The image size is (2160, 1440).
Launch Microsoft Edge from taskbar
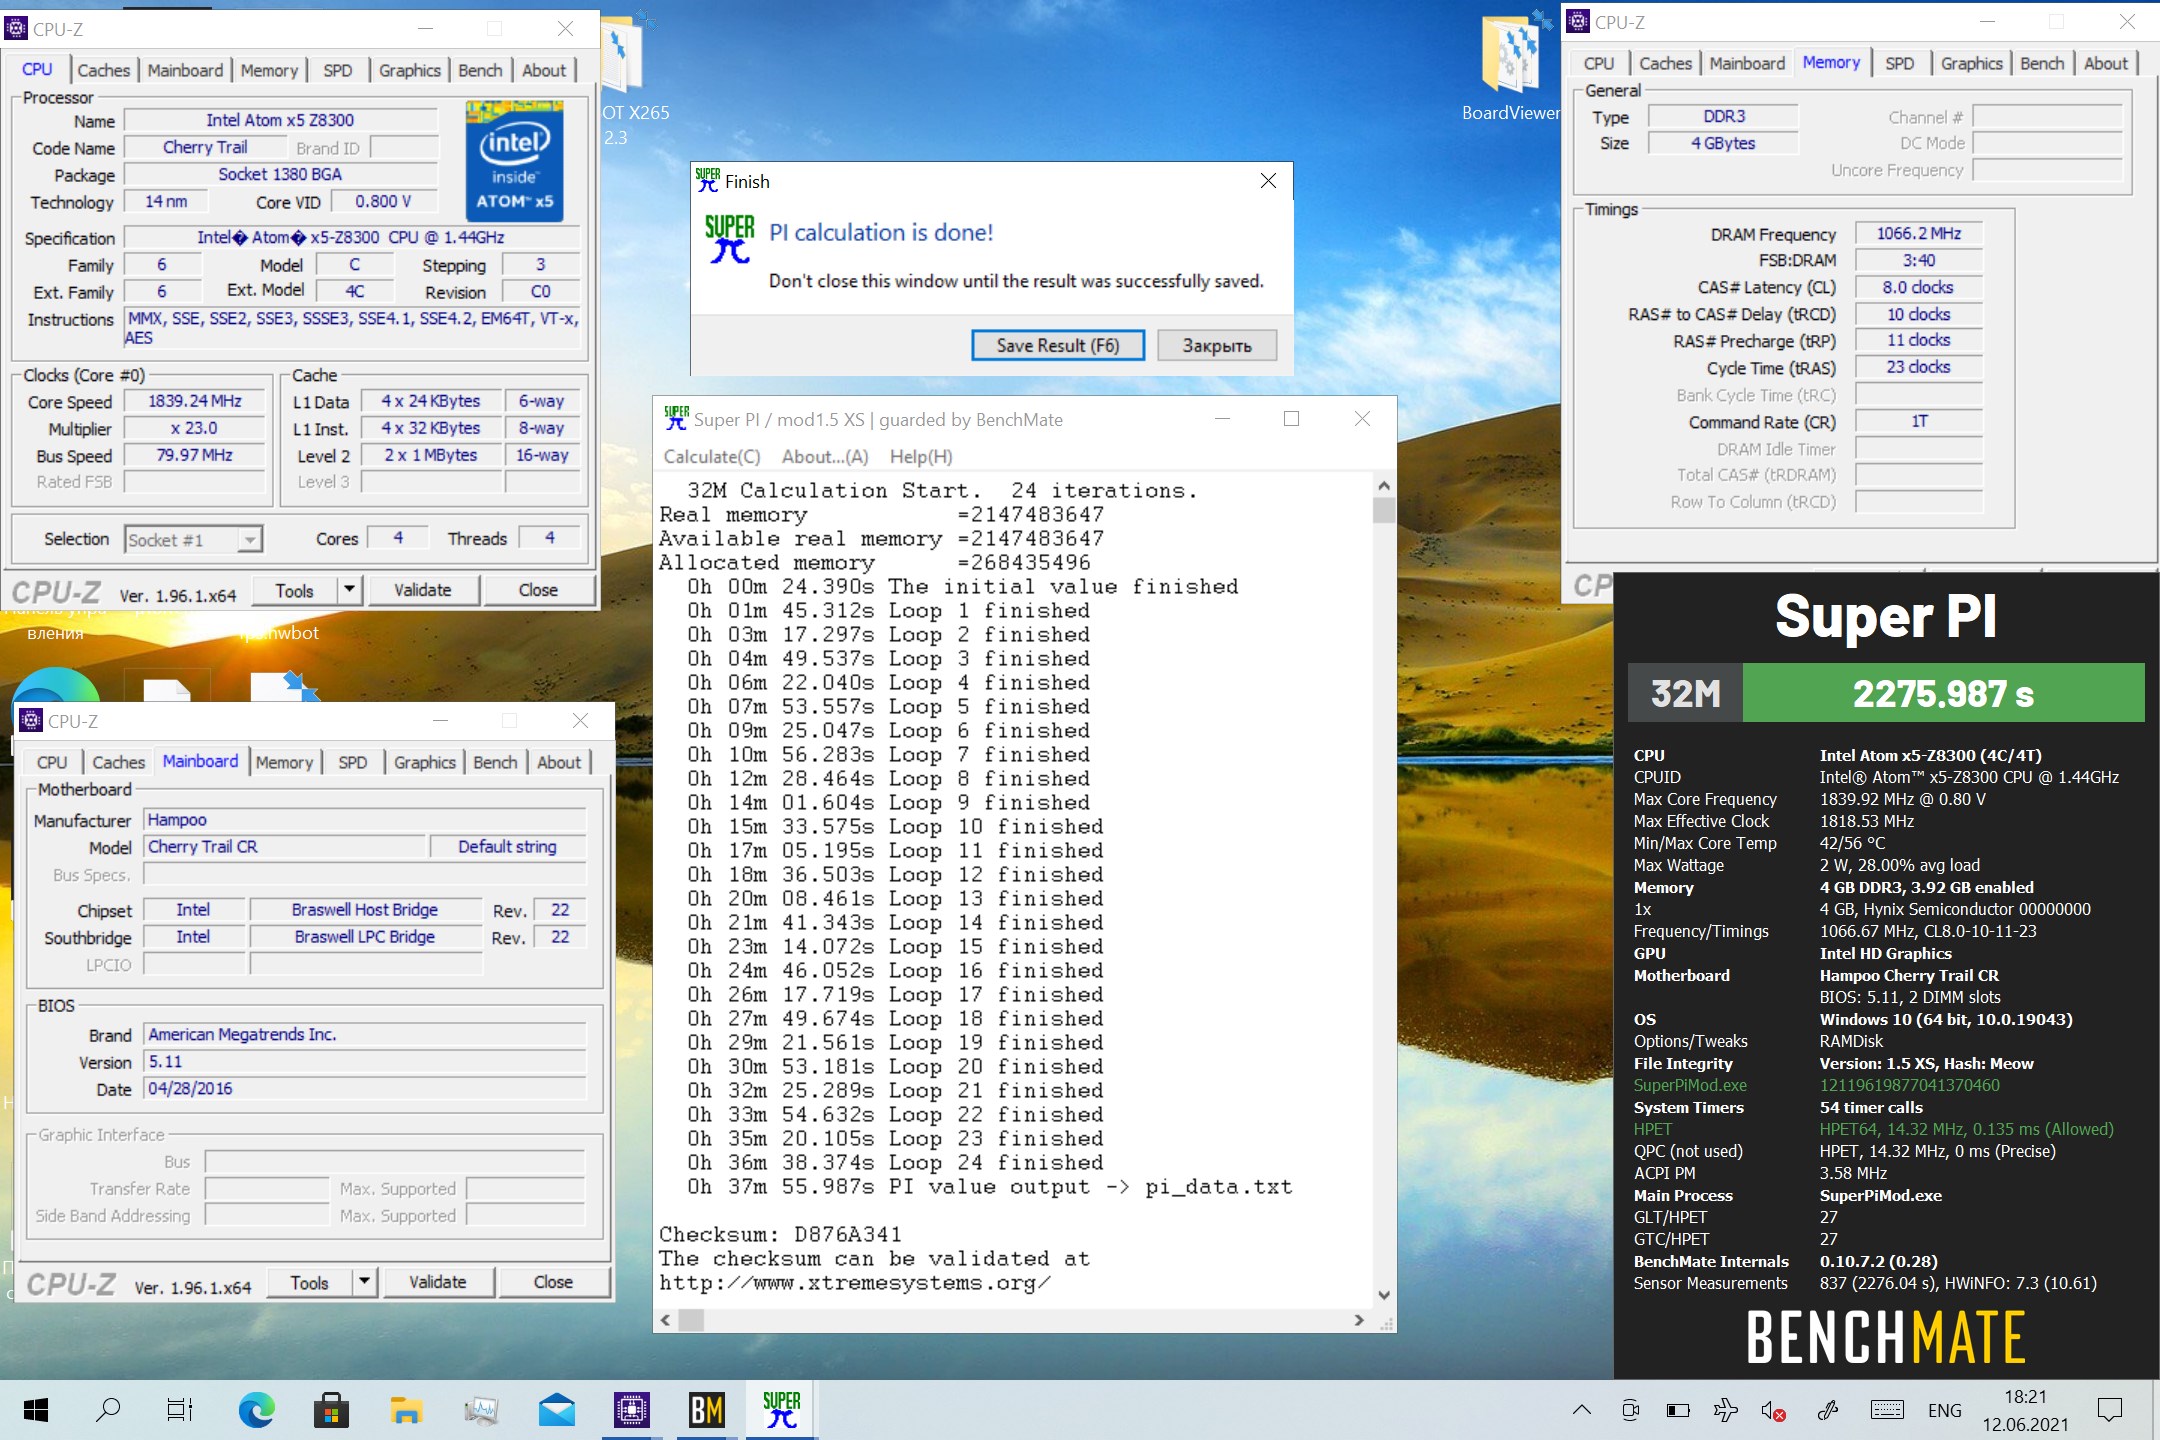[x=257, y=1410]
